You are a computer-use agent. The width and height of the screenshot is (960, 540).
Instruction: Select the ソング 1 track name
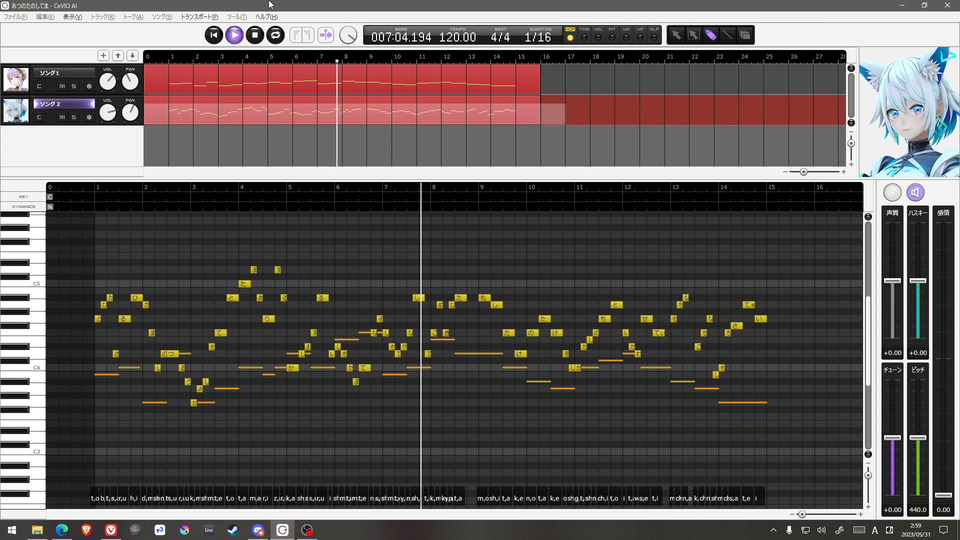(x=64, y=73)
